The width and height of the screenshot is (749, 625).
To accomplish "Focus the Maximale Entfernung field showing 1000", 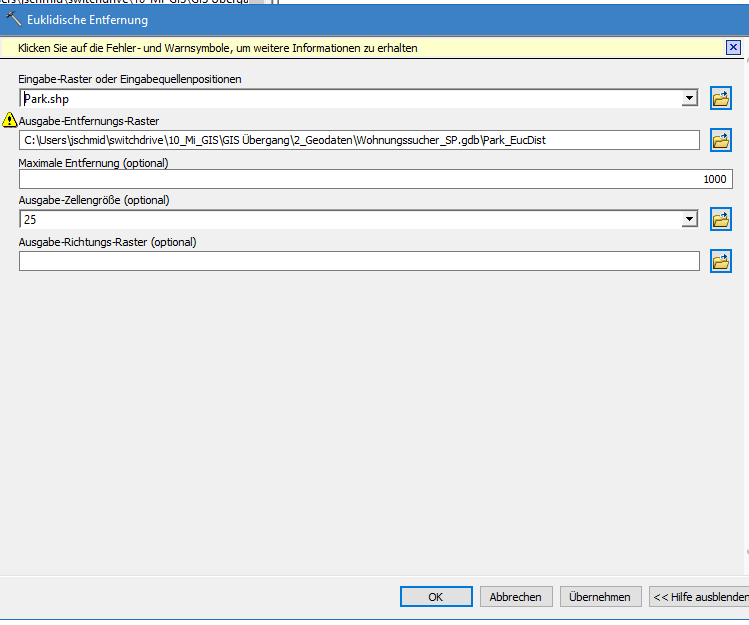I will click(x=375, y=179).
